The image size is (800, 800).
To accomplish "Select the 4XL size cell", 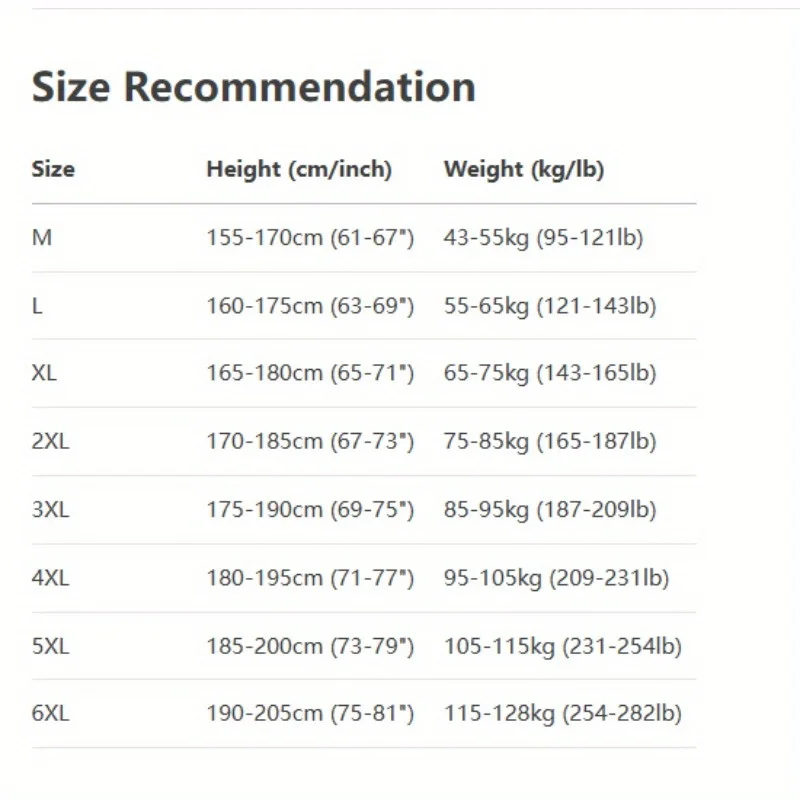I will (50, 577).
